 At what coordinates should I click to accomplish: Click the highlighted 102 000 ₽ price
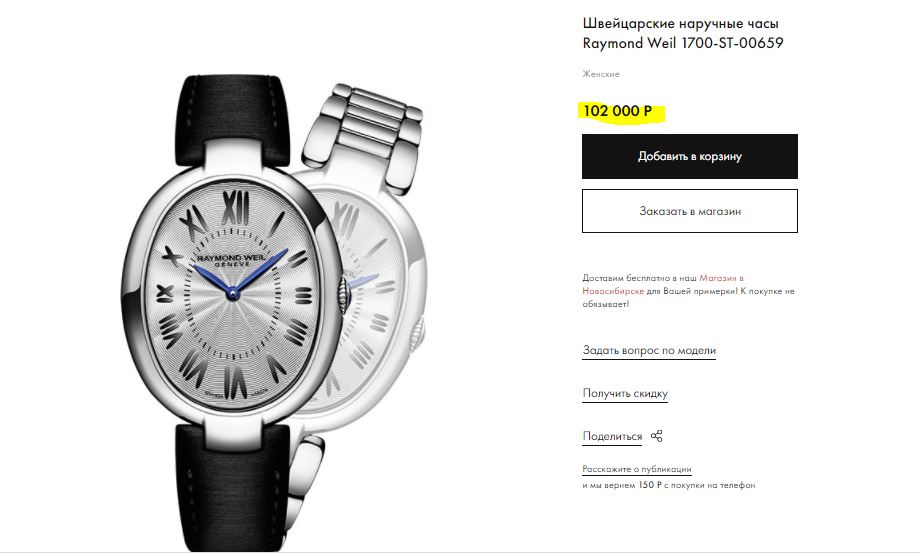point(618,111)
